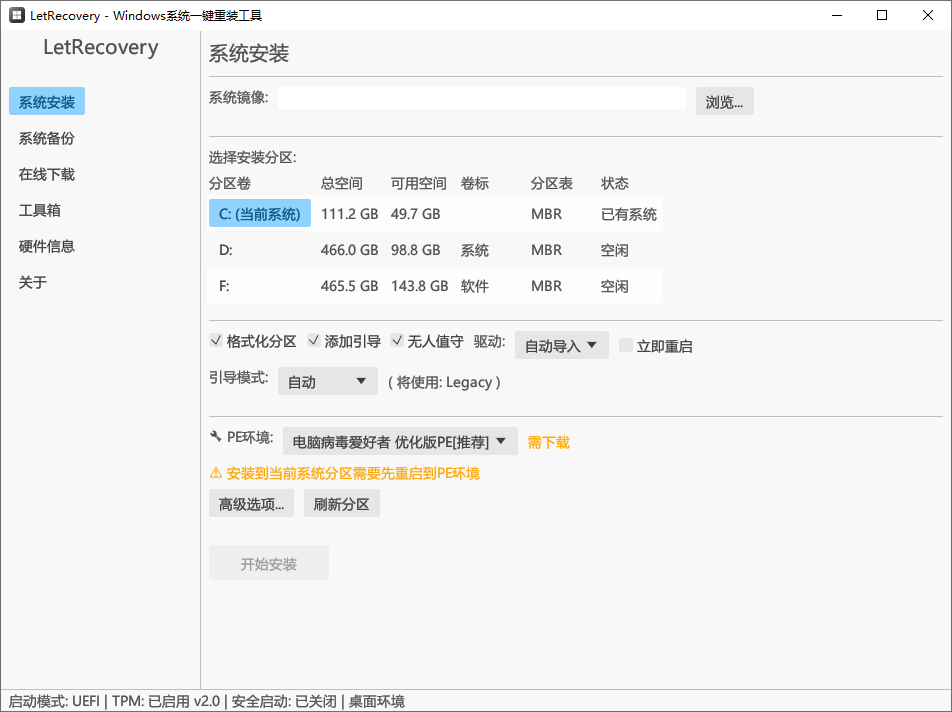Open the 高级选项 dialog
The image size is (952, 712).
[x=251, y=503]
